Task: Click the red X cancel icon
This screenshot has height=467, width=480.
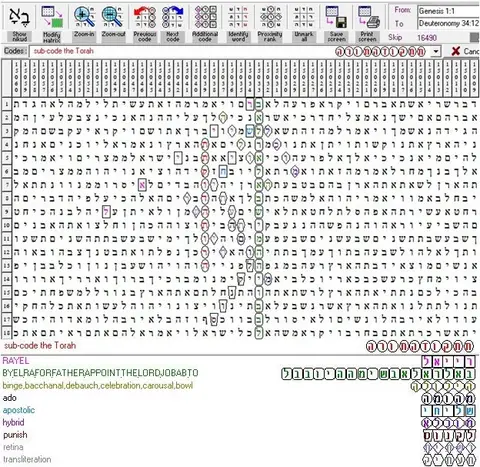Action: 456,51
